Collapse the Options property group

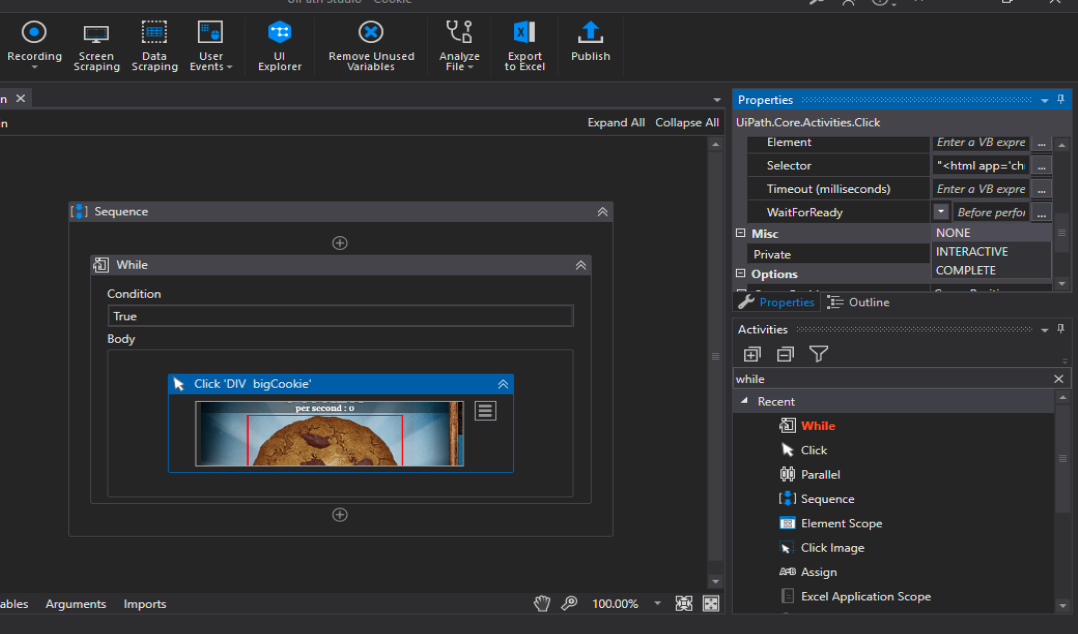[x=740, y=274]
